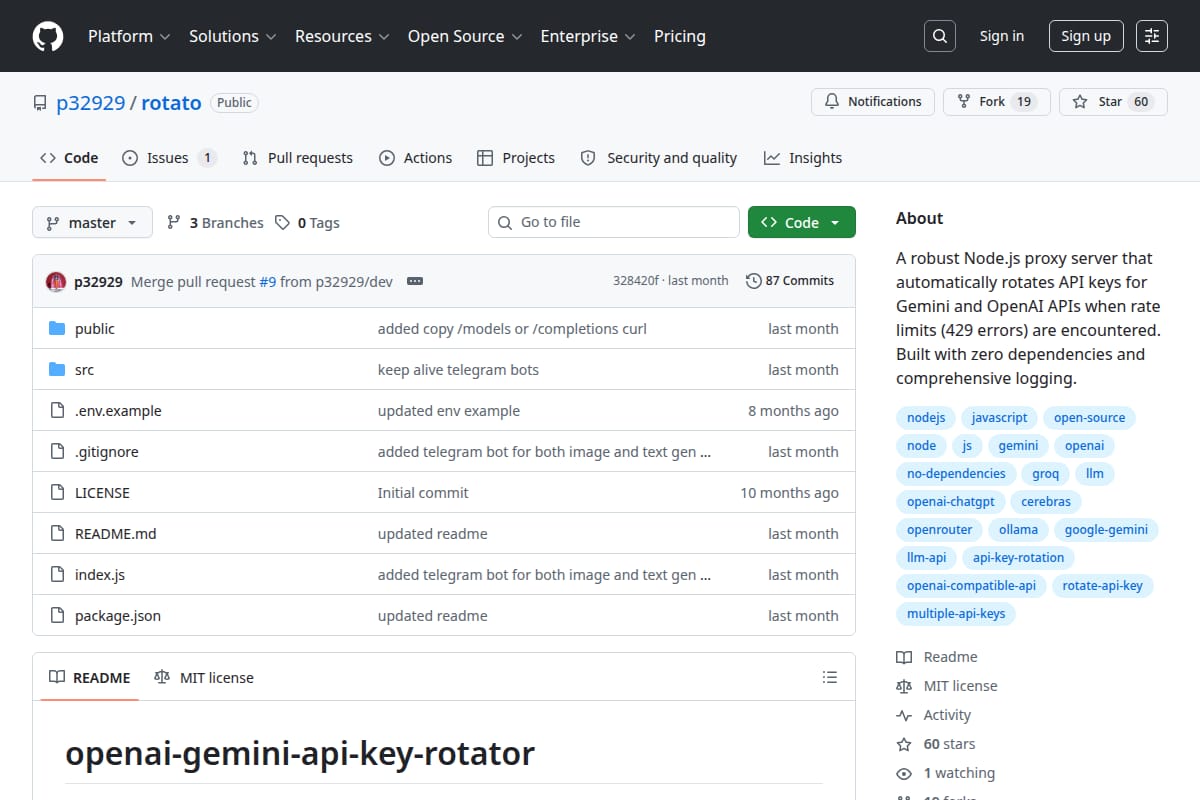
Task: Click the README.md file icon
Action: click(57, 534)
